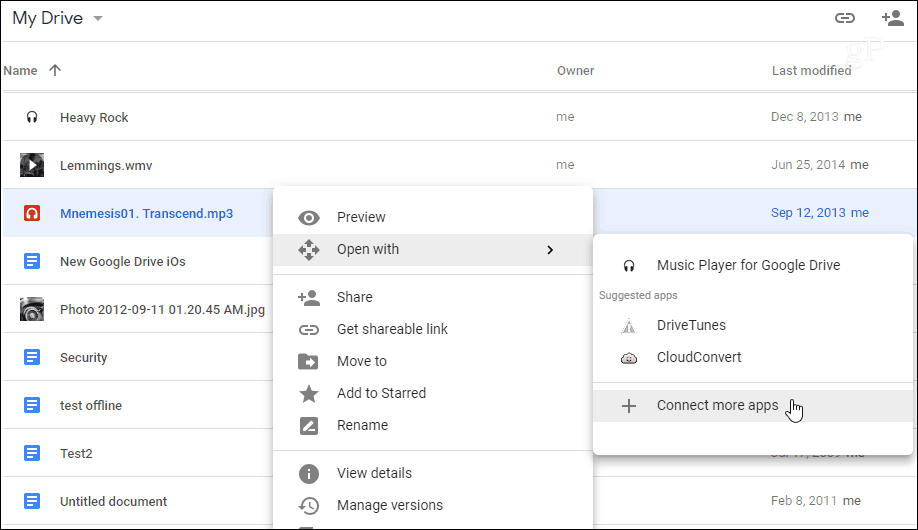The width and height of the screenshot is (918, 530).
Task: Select the Untitled document name
Action: click(x=114, y=502)
